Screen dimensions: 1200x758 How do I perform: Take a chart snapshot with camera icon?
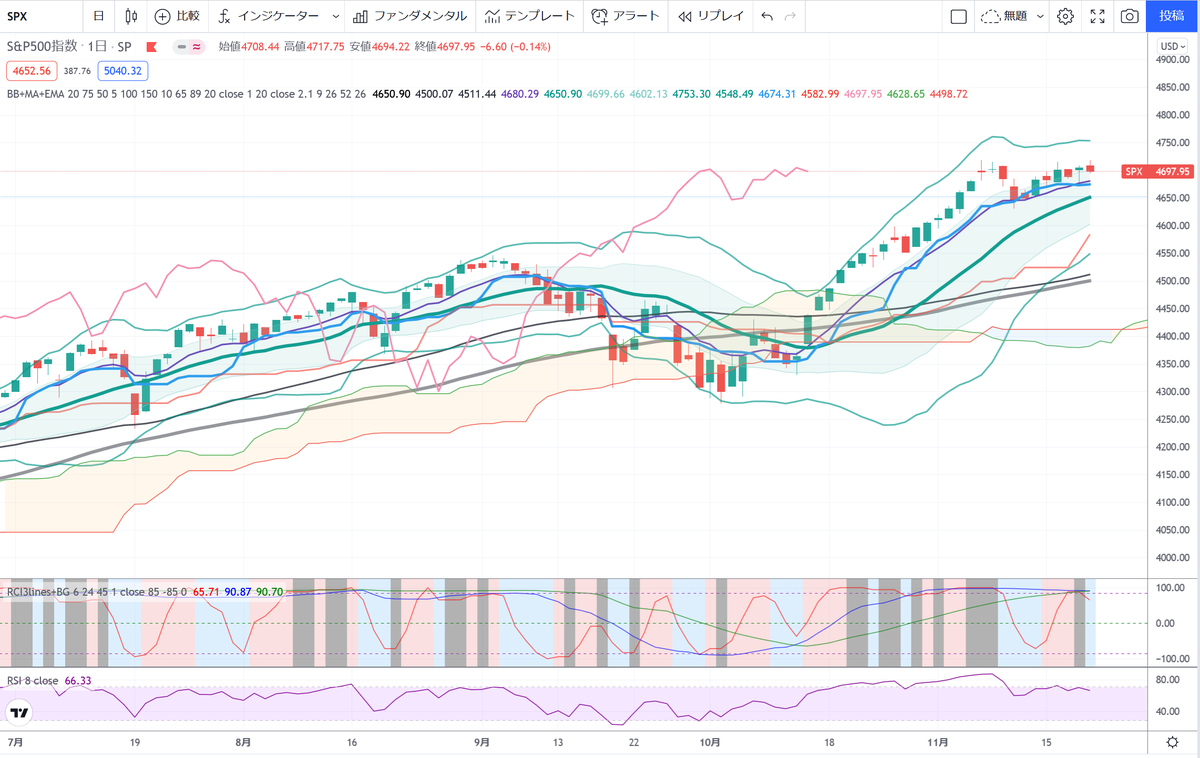1129,16
